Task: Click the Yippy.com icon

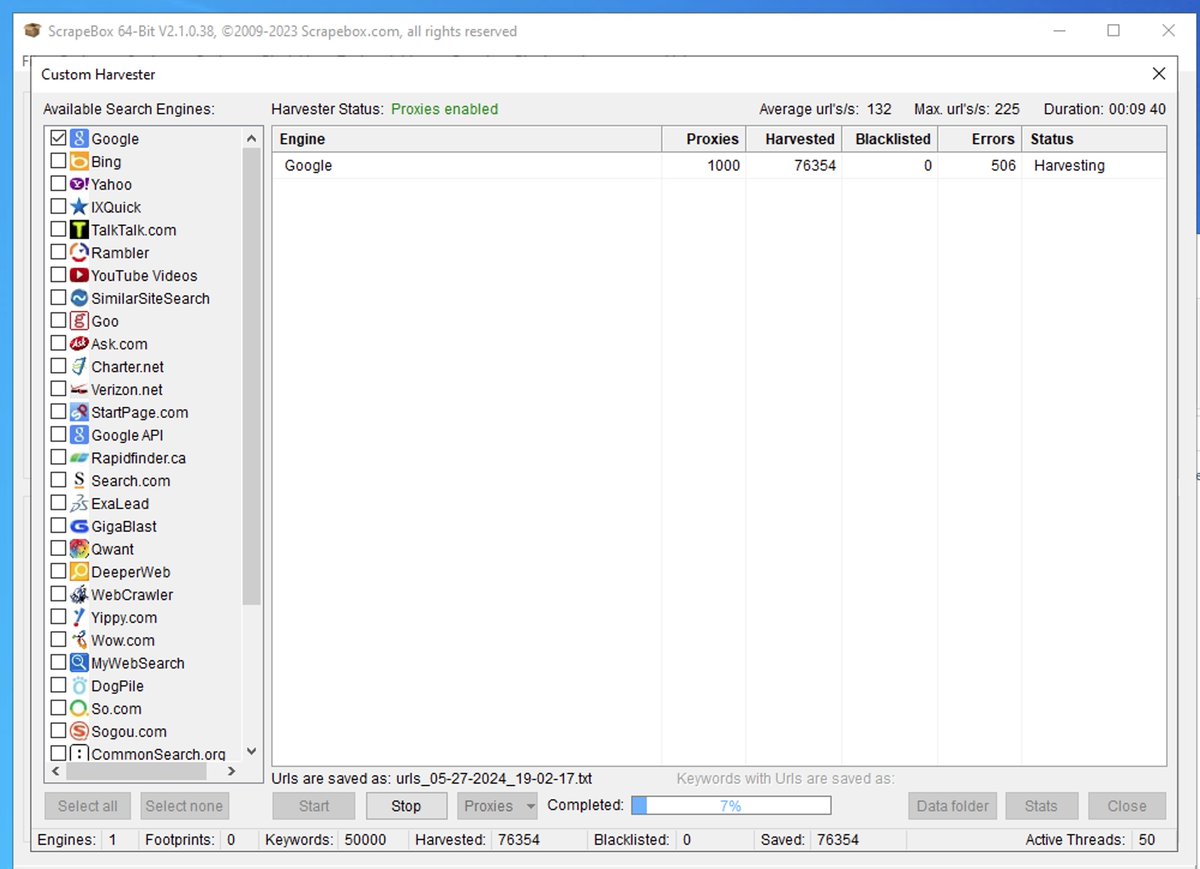Action: click(x=79, y=618)
